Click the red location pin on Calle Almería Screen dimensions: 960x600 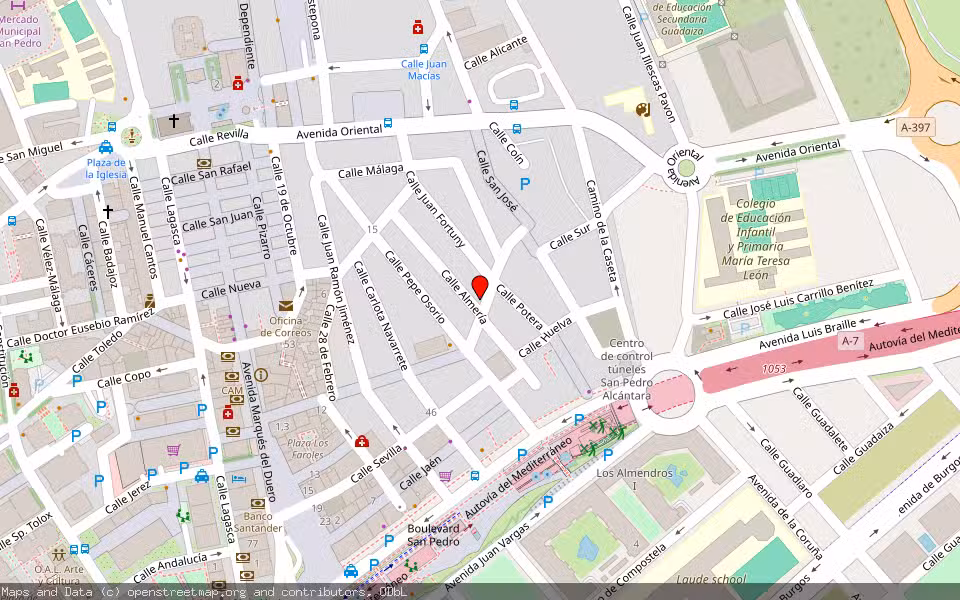[x=480, y=287]
